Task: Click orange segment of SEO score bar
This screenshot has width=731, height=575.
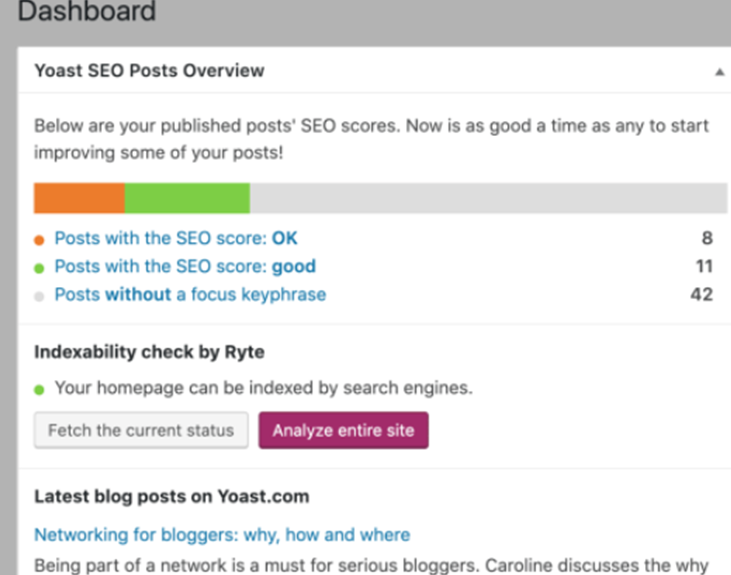Action: pyautogui.click(x=79, y=198)
